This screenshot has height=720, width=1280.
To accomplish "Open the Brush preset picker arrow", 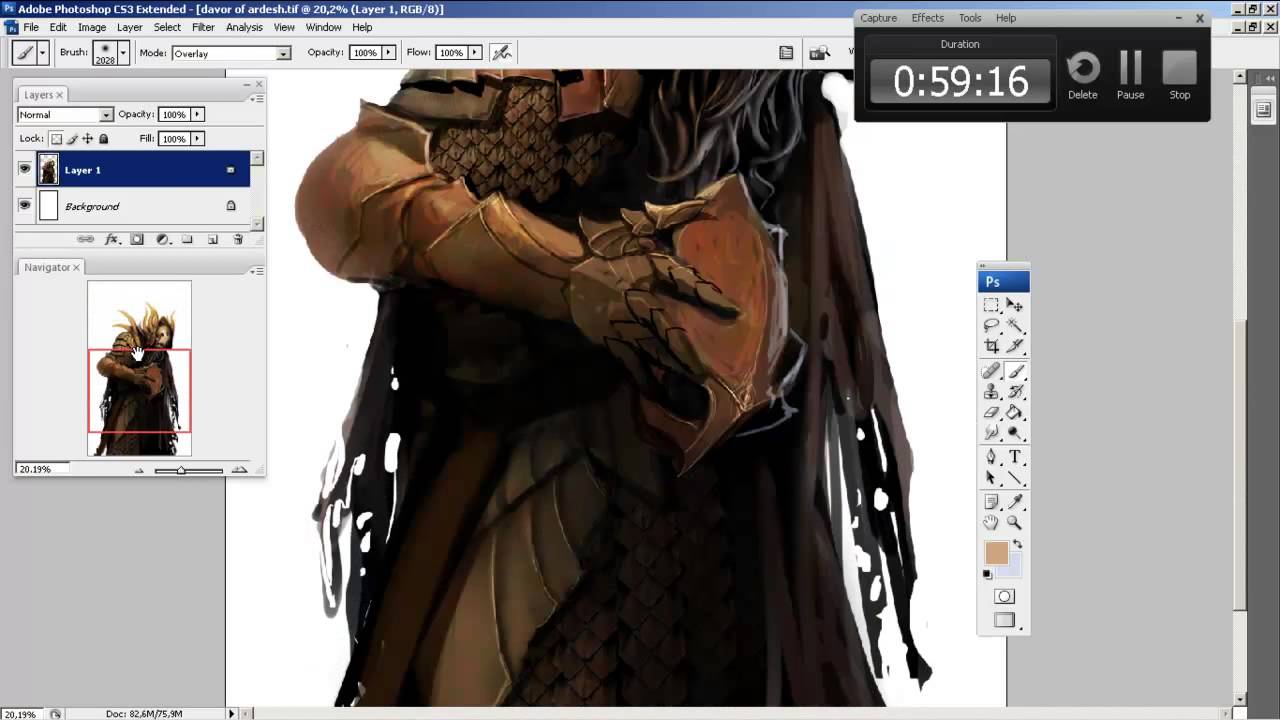I will (122, 53).
